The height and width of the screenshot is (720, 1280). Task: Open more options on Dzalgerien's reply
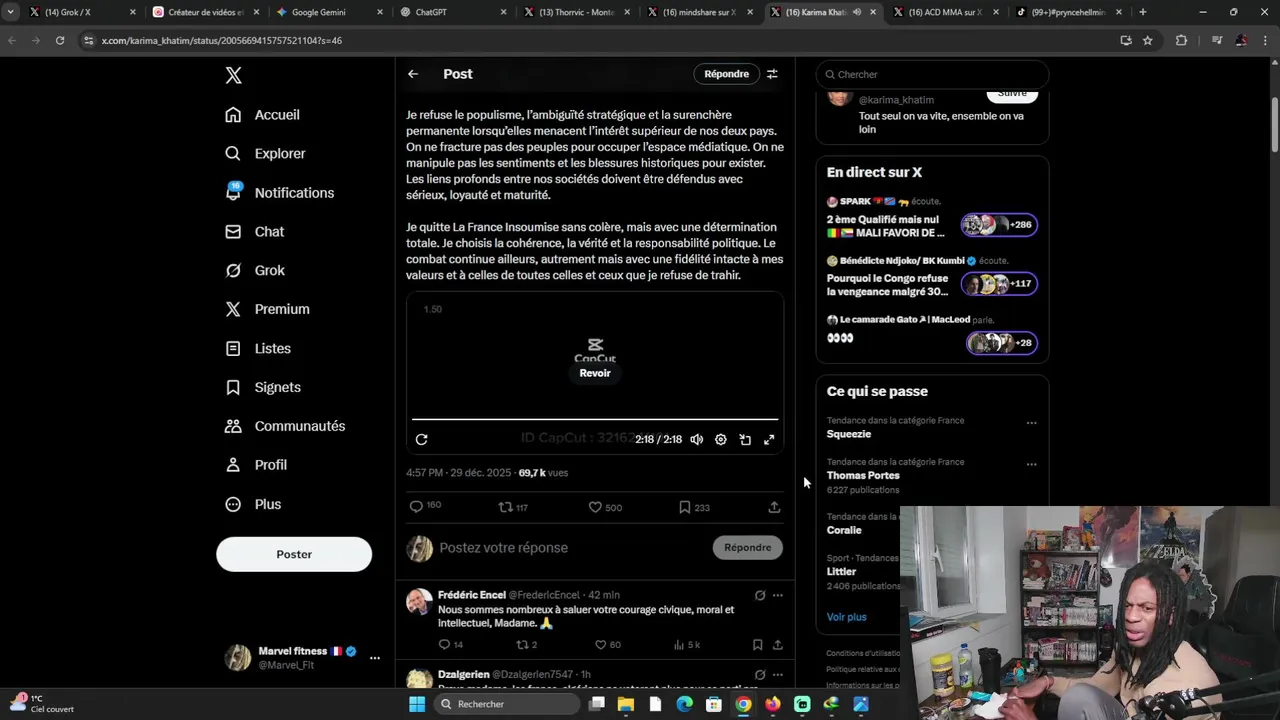coord(777,675)
